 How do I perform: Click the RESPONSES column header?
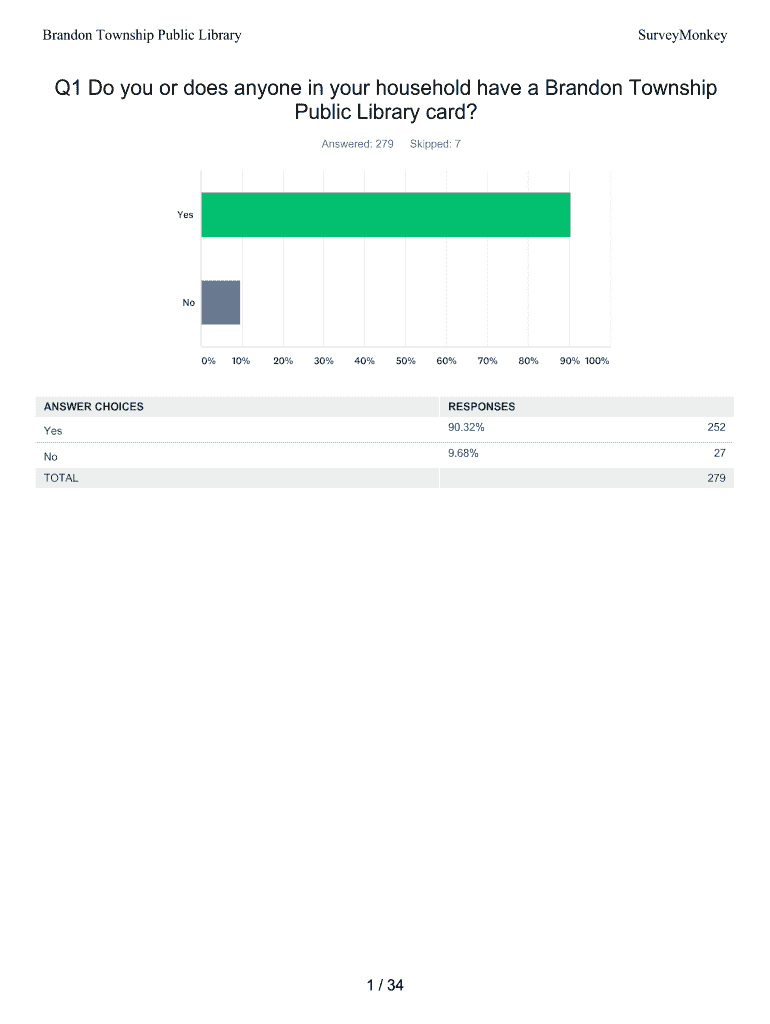482,407
